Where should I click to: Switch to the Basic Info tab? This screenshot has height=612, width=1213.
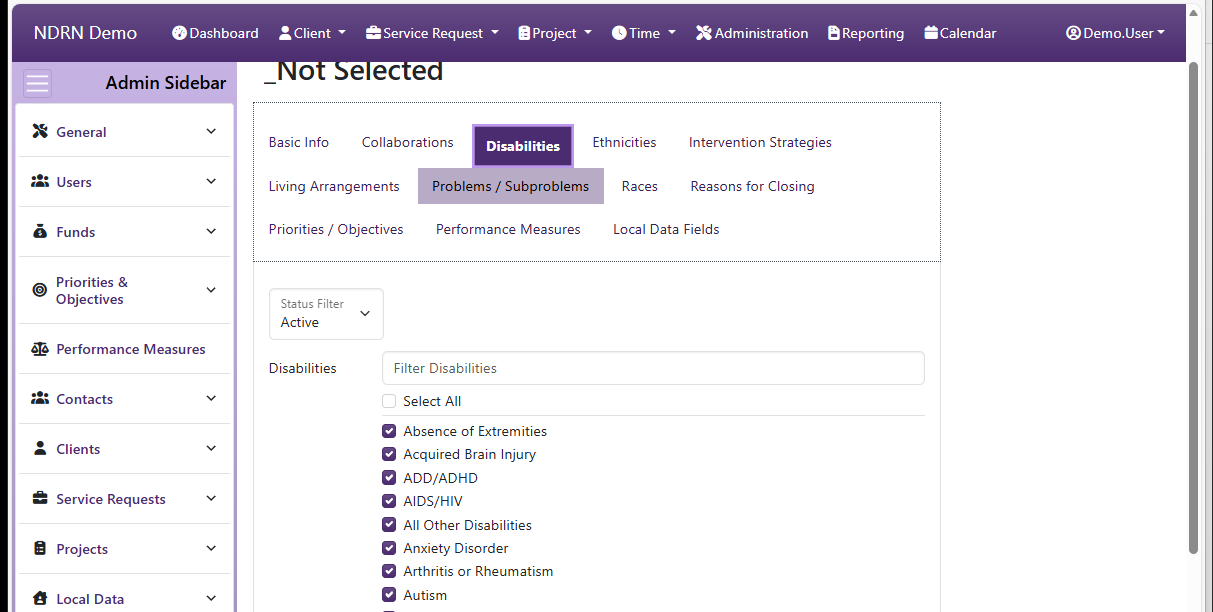[x=298, y=143]
